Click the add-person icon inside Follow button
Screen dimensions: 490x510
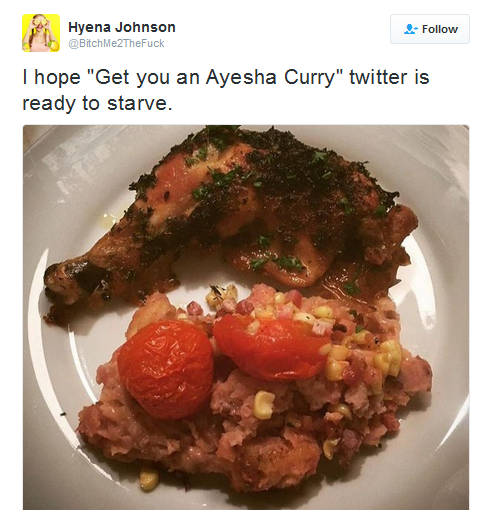pos(411,29)
